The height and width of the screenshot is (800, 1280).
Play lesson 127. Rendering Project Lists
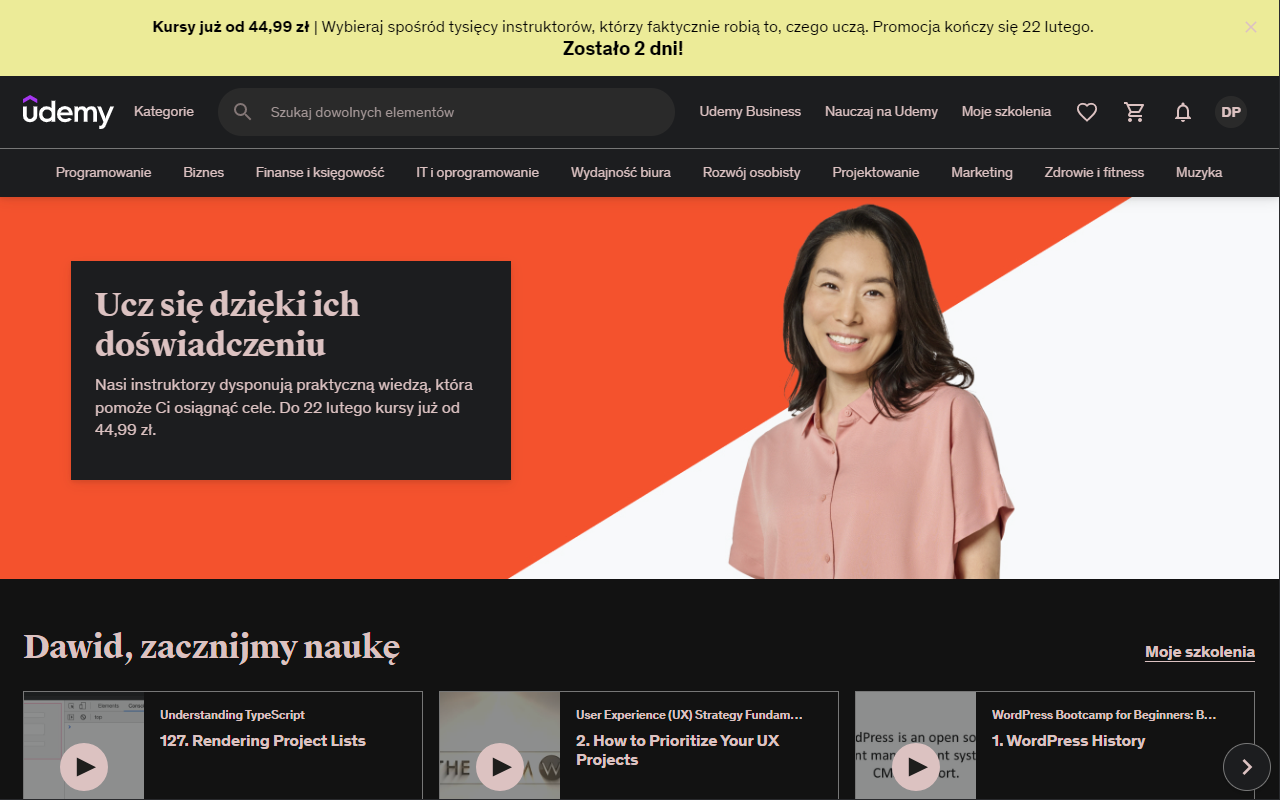click(85, 767)
